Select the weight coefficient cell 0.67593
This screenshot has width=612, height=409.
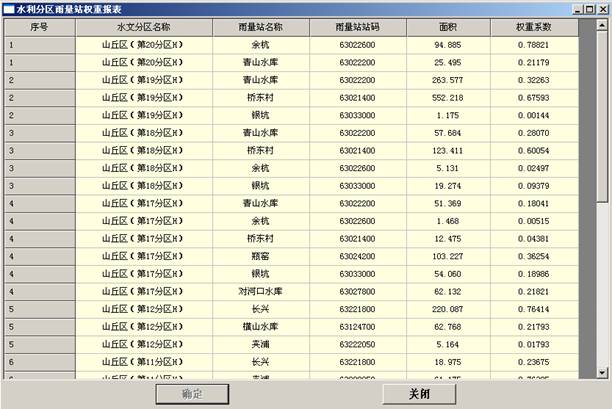coord(534,98)
